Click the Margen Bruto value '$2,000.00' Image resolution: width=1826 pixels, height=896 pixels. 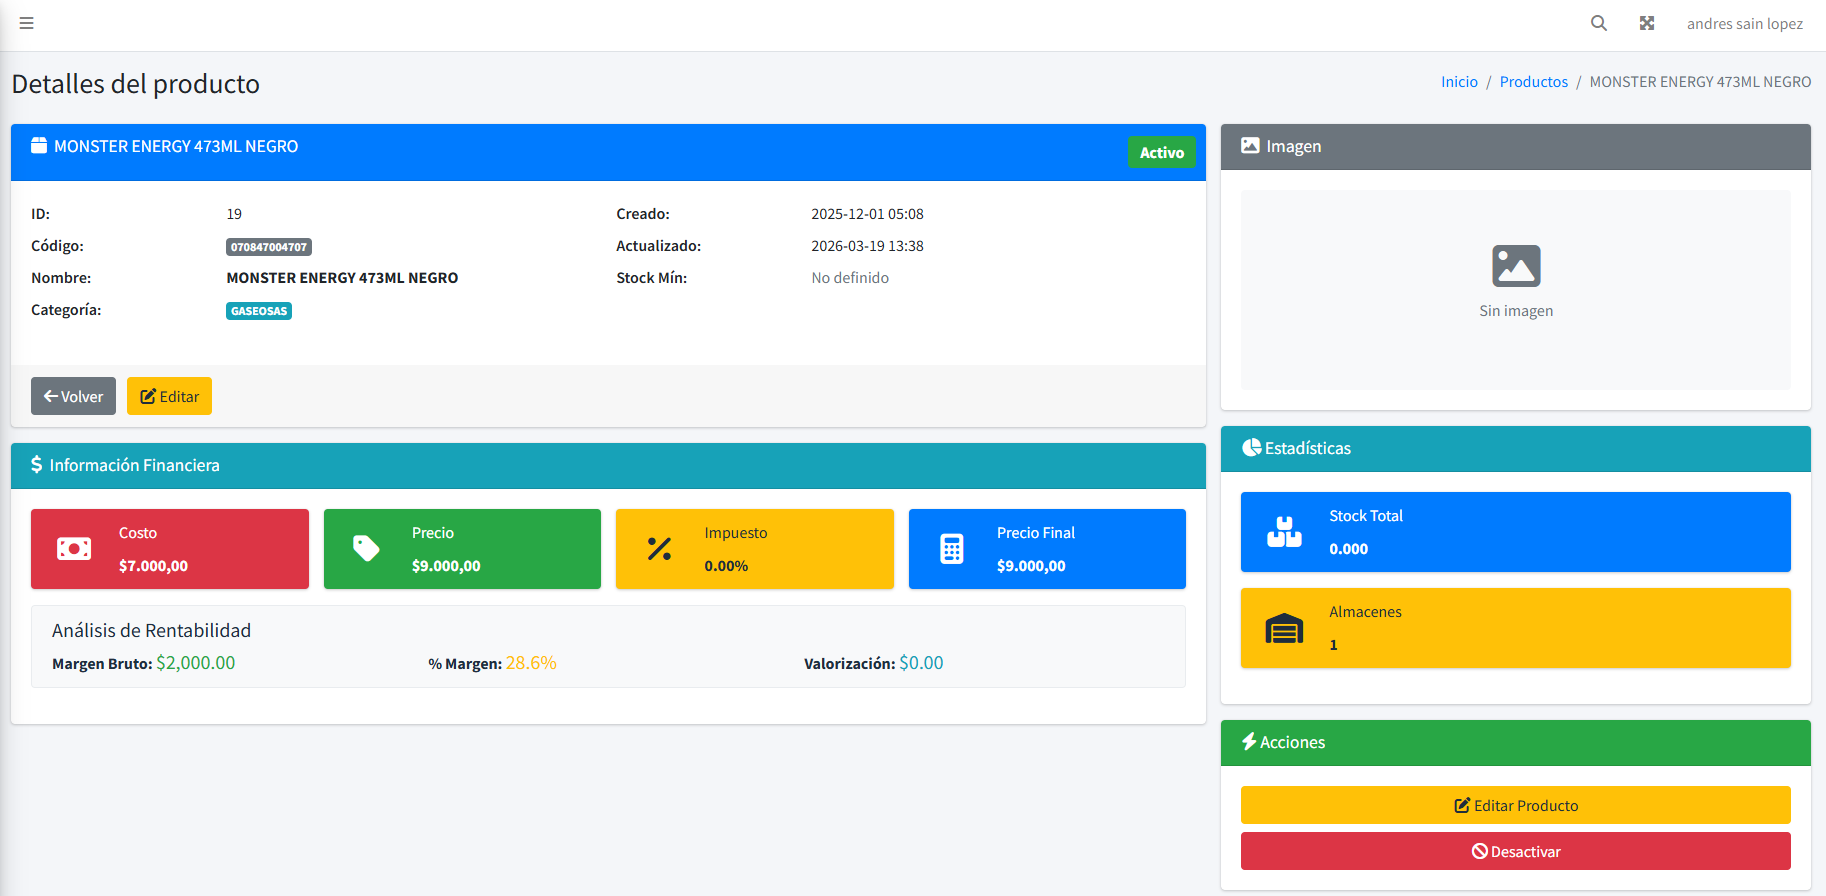tap(196, 663)
